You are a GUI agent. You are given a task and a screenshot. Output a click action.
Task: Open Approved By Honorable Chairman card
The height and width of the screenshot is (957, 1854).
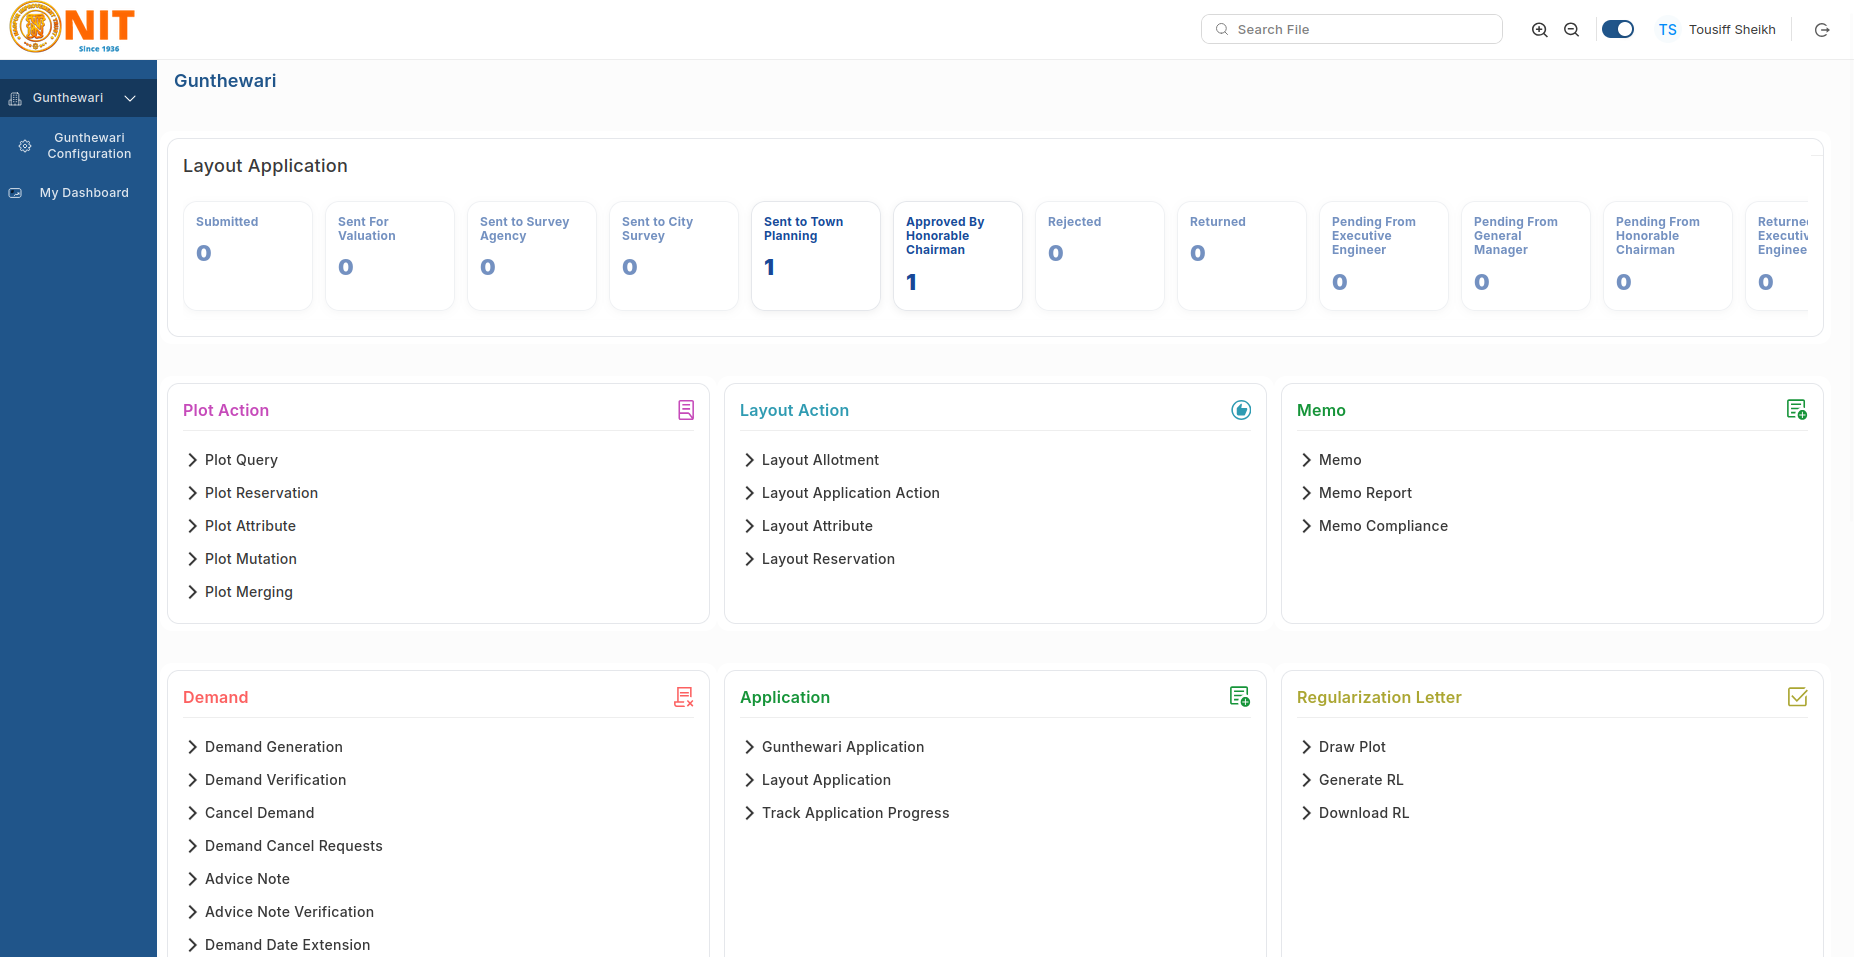[958, 256]
